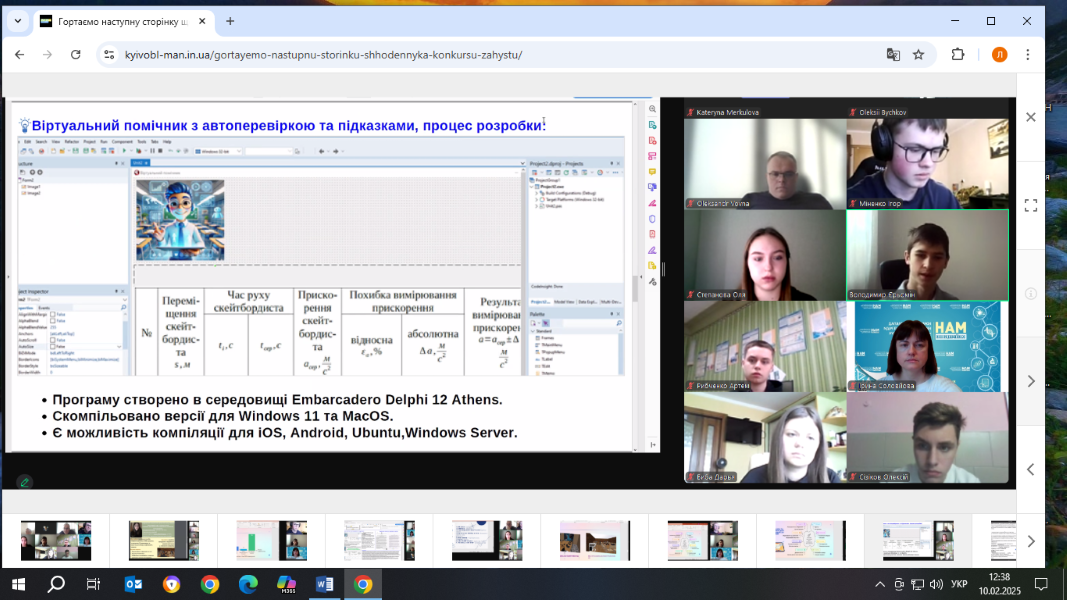Show hidden system tray icons
1067x600 pixels.
[x=880, y=584]
